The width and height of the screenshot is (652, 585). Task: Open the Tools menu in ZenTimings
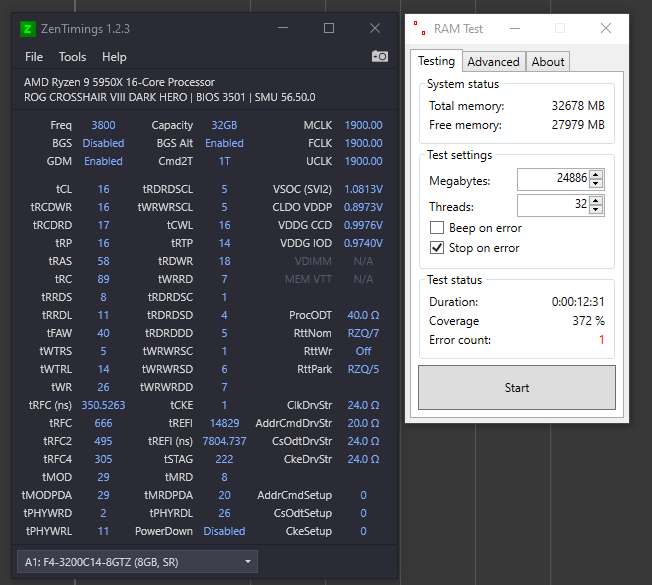pos(72,57)
